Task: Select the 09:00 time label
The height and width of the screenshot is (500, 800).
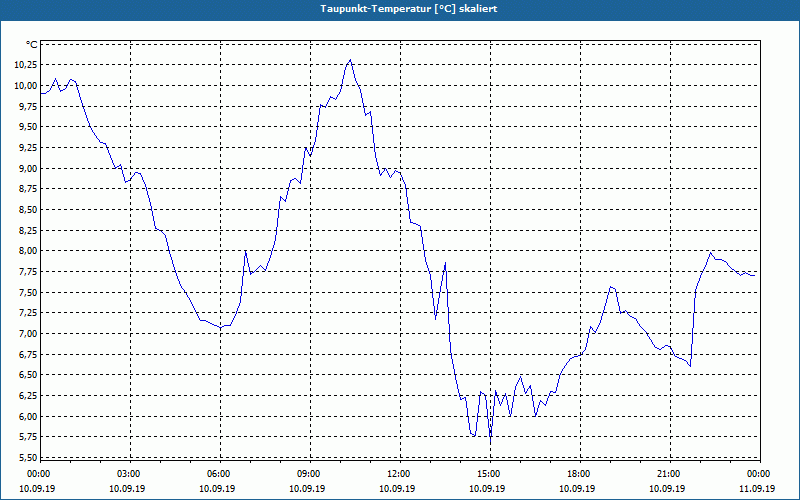Action: pyautogui.click(x=309, y=474)
